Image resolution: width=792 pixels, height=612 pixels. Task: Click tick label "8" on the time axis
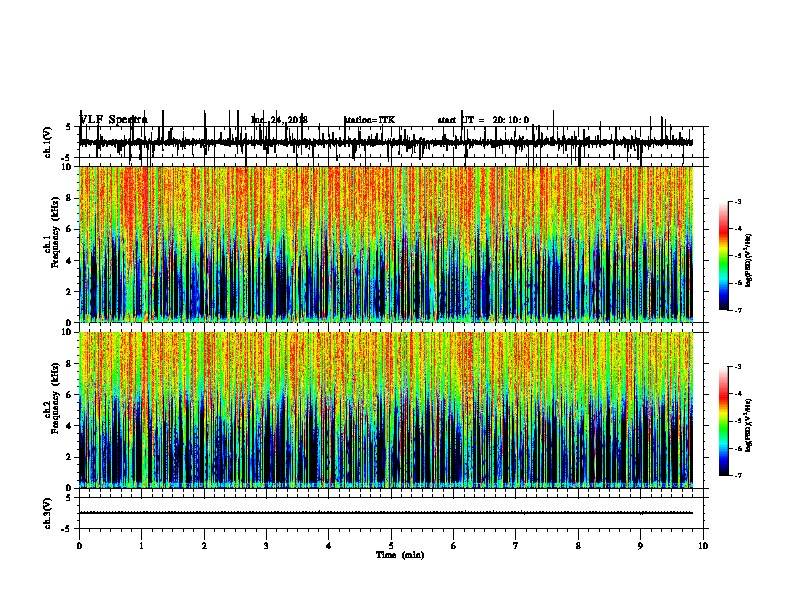[x=578, y=546]
